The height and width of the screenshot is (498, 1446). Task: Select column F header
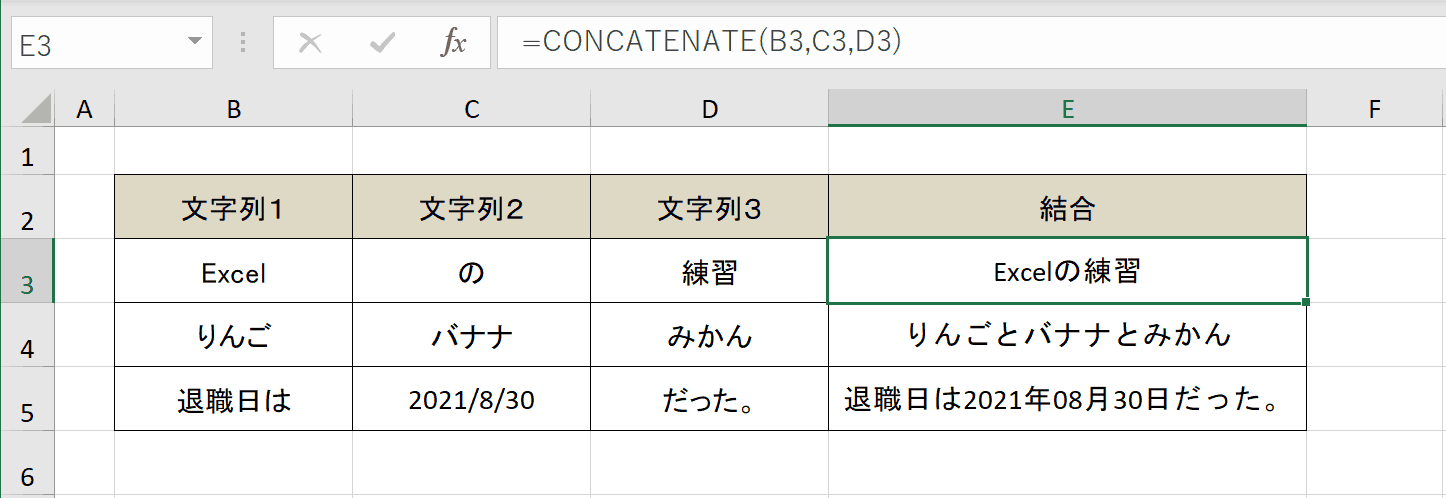1375,109
